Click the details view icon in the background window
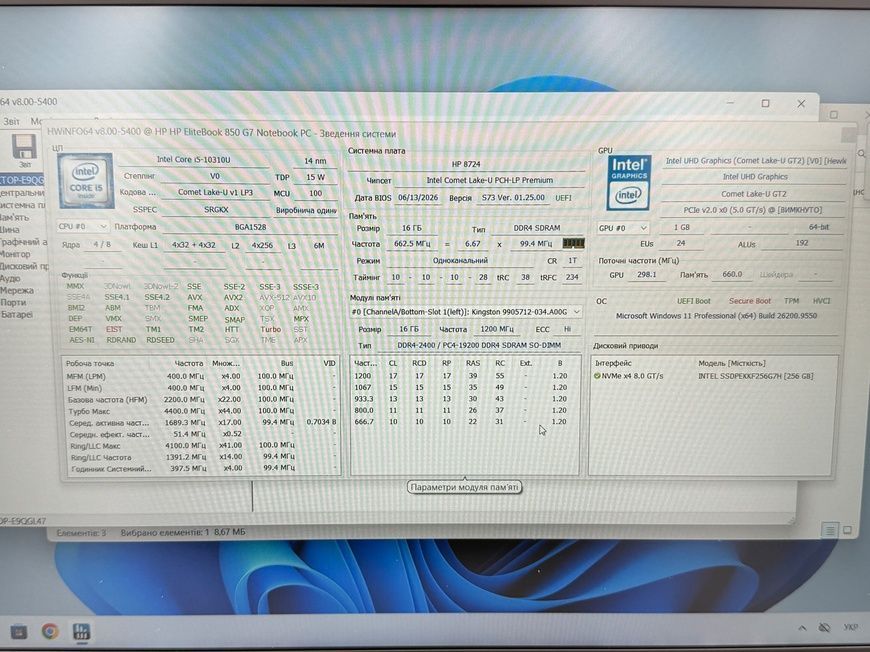Screen dimensions: 870x652 829,530
